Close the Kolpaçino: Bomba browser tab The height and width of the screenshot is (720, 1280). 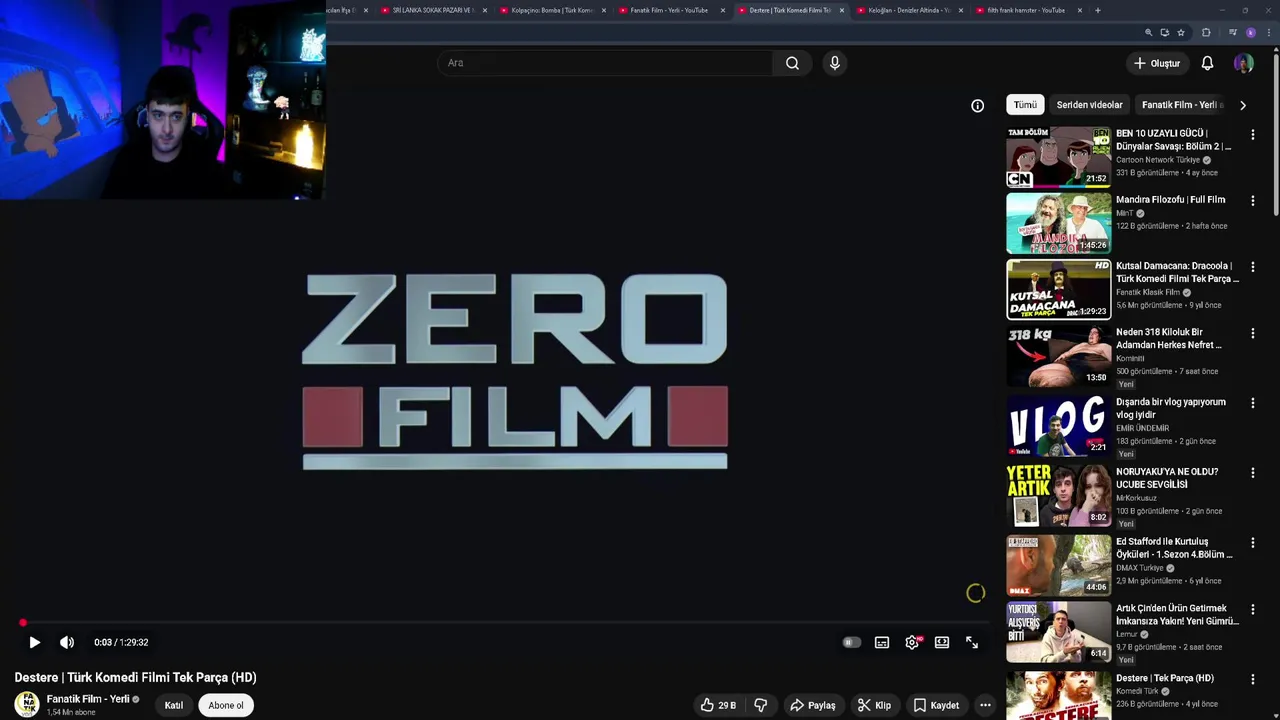point(604,10)
